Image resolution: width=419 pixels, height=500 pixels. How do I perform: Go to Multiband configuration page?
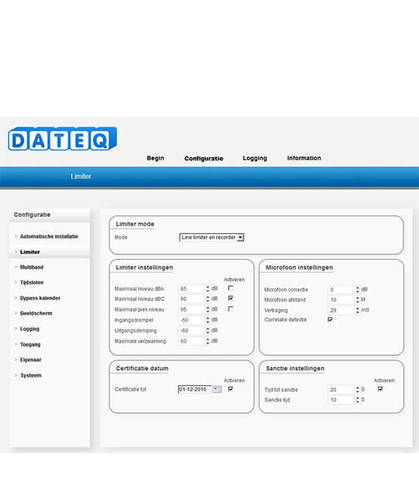(32, 267)
